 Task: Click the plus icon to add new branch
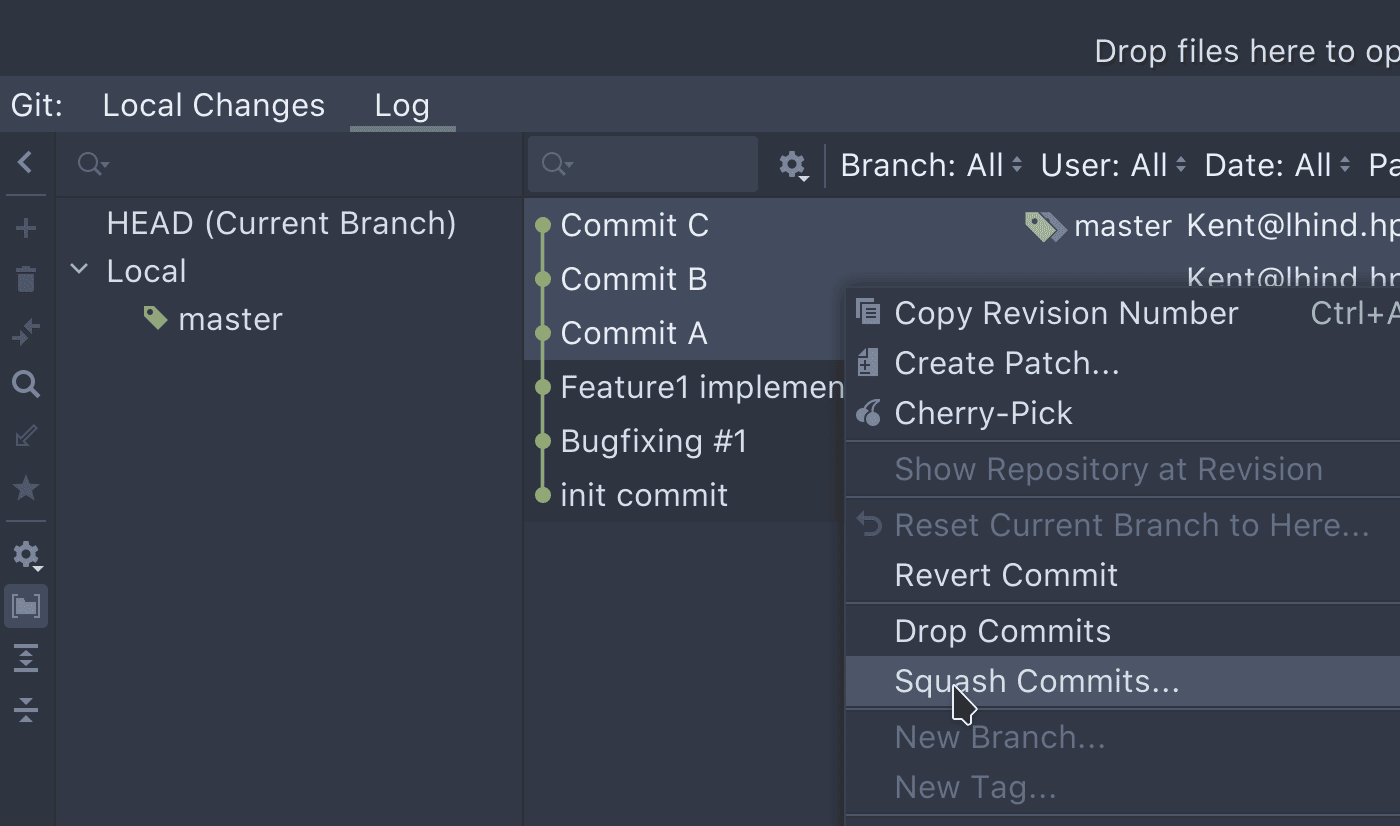(x=26, y=227)
